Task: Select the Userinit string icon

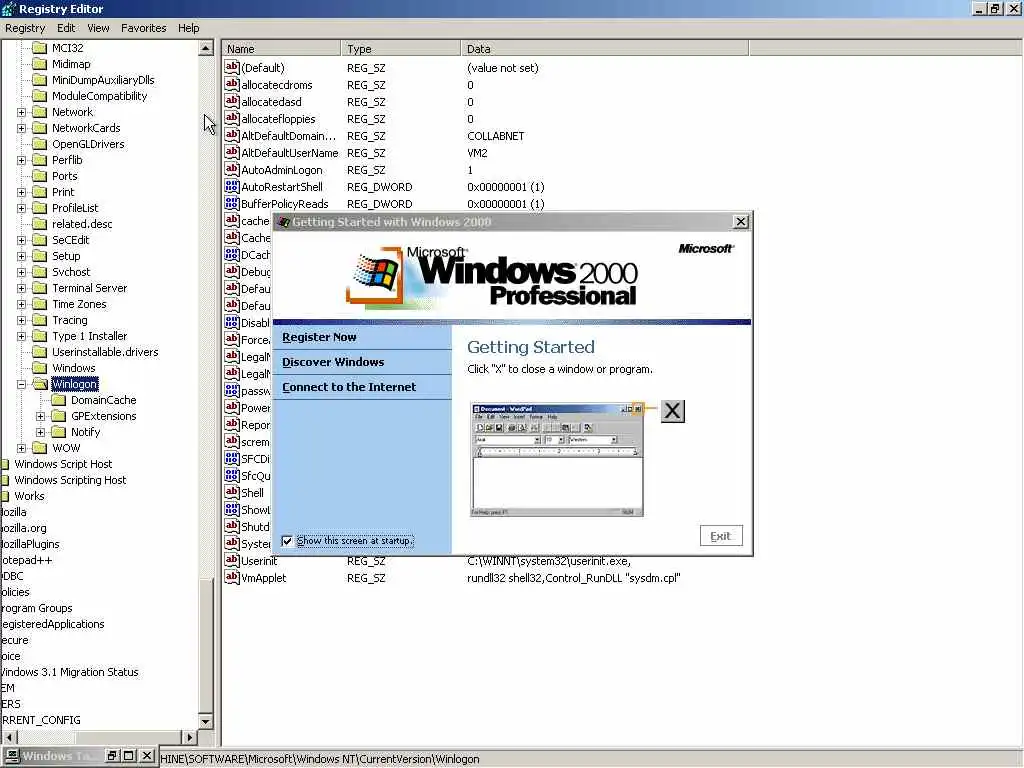Action: pos(232,560)
